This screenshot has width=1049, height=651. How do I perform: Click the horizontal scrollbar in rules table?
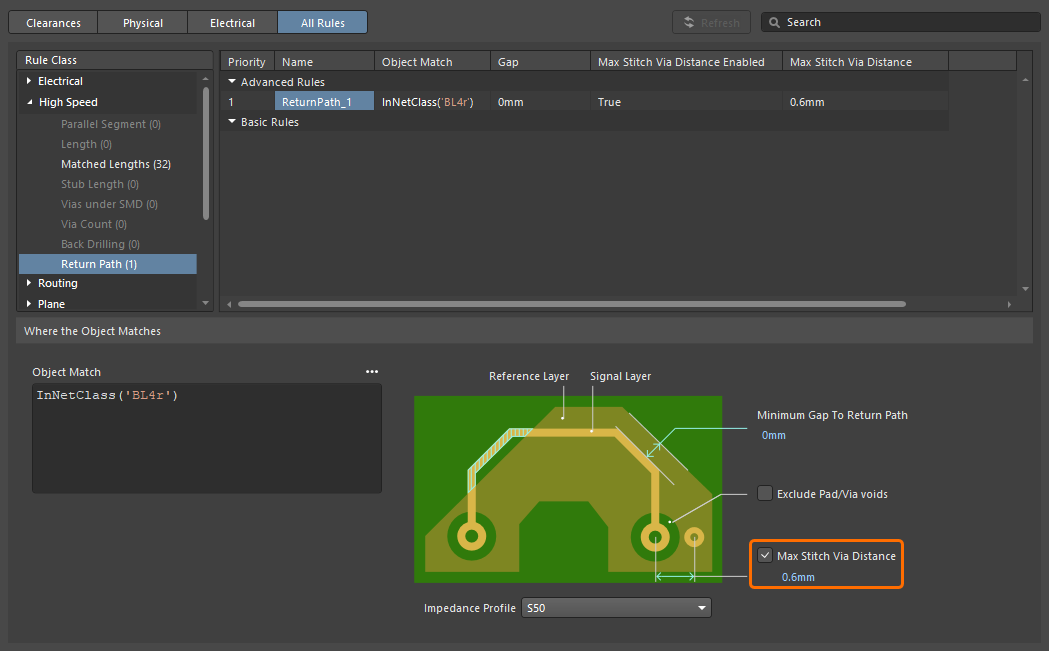570,304
